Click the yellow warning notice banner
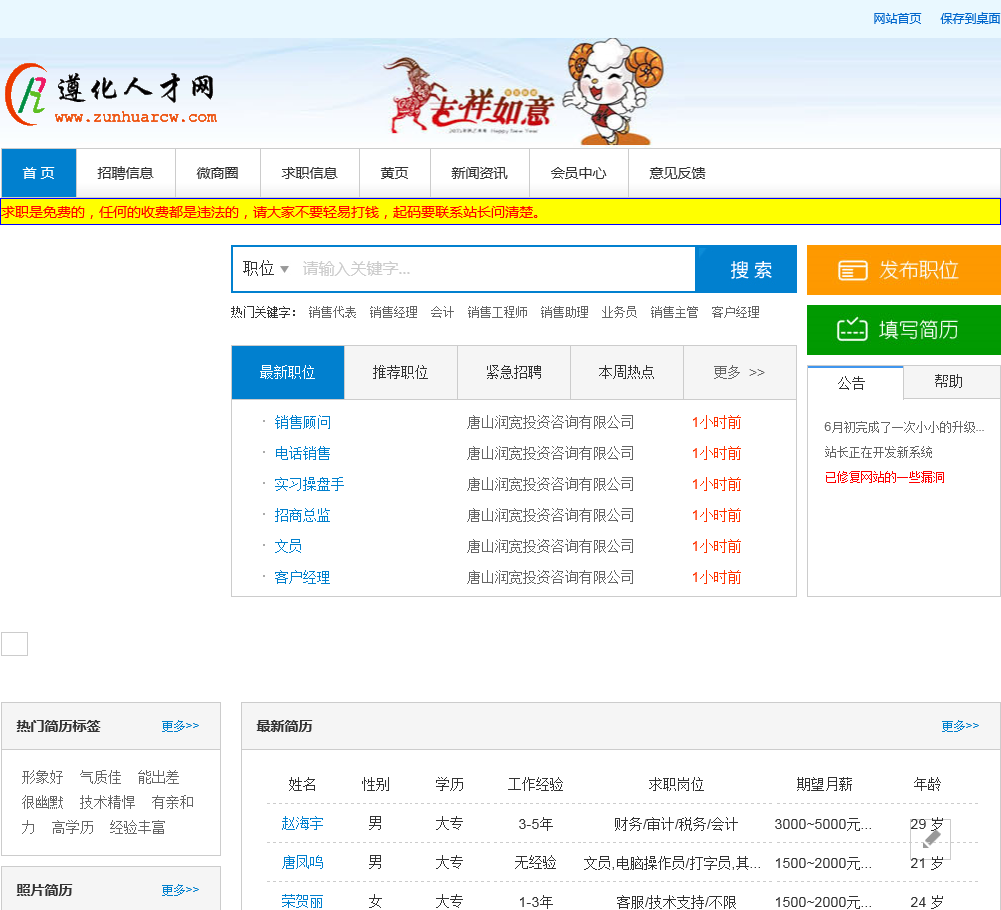The height and width of the screenshot is (910, 1001). point(500,211)
